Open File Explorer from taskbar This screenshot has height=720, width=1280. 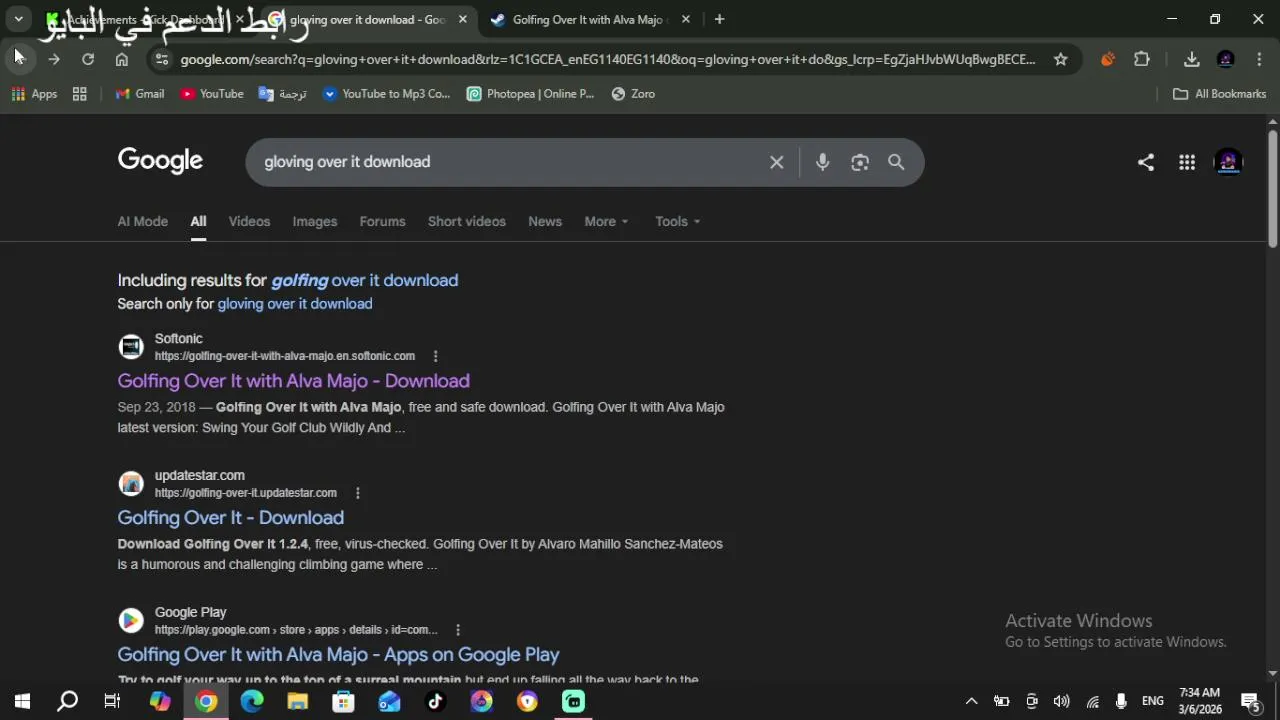[x=297, y=701]
